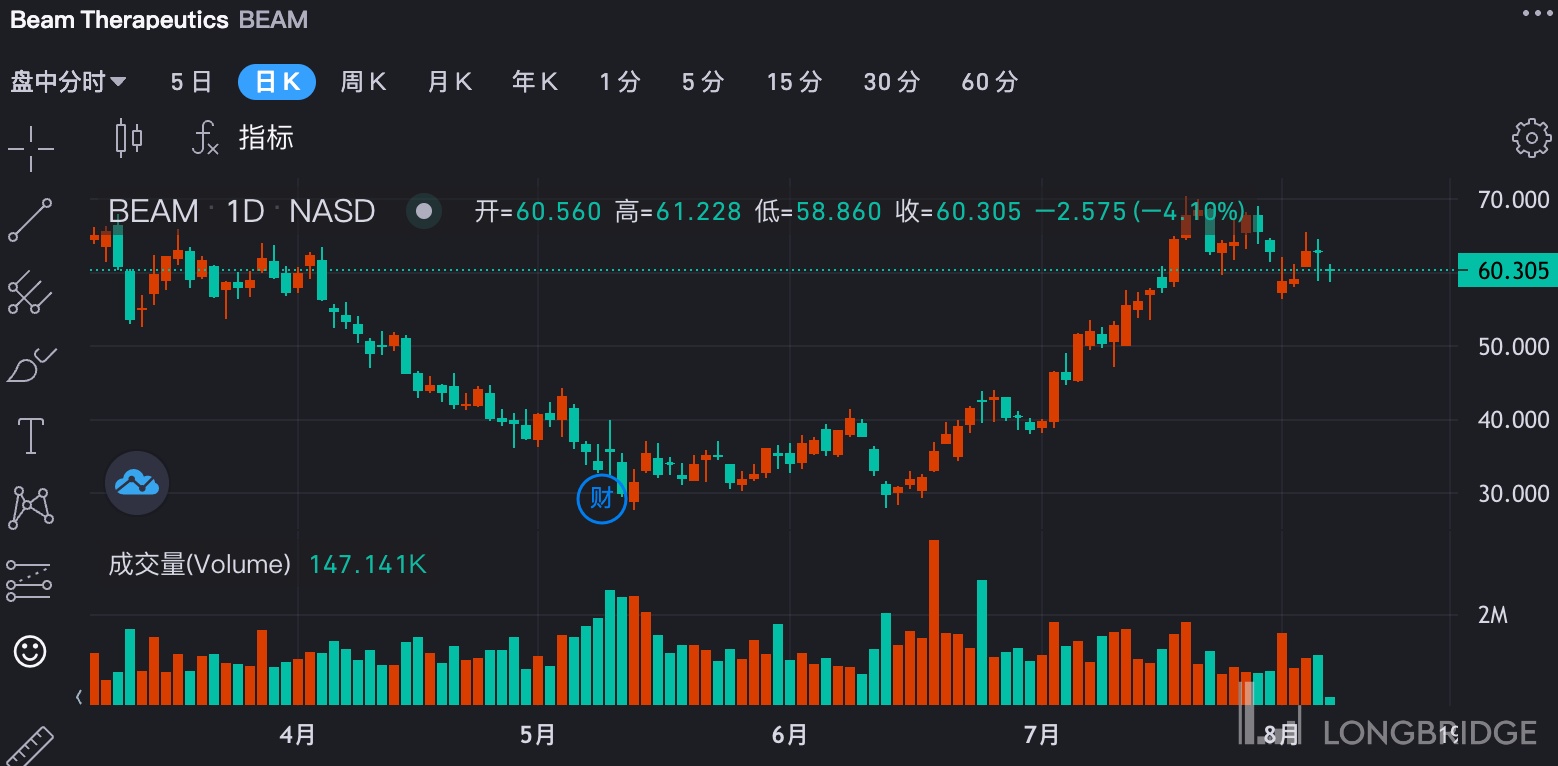Click the 2M volume axis label

pyautogui.click(x=1492, y=614)
